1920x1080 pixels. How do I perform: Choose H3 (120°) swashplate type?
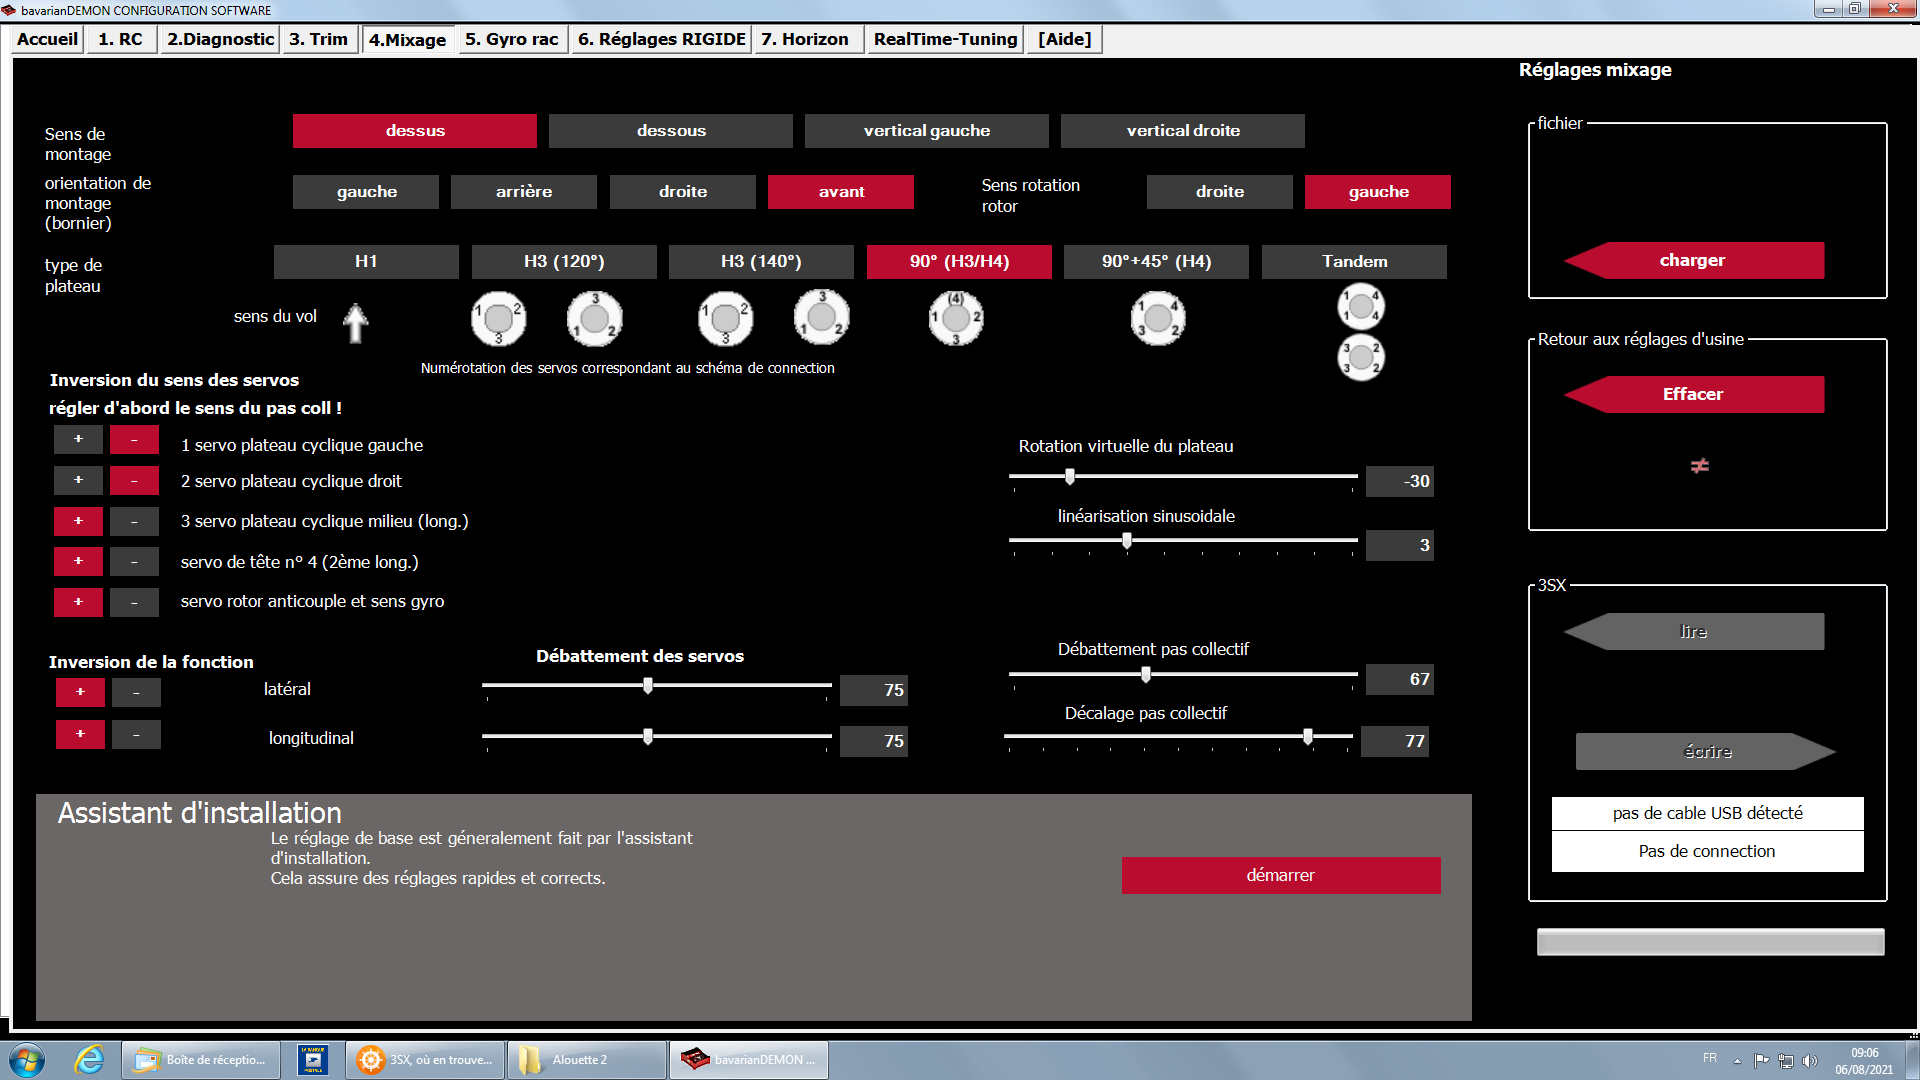[564, 262]
